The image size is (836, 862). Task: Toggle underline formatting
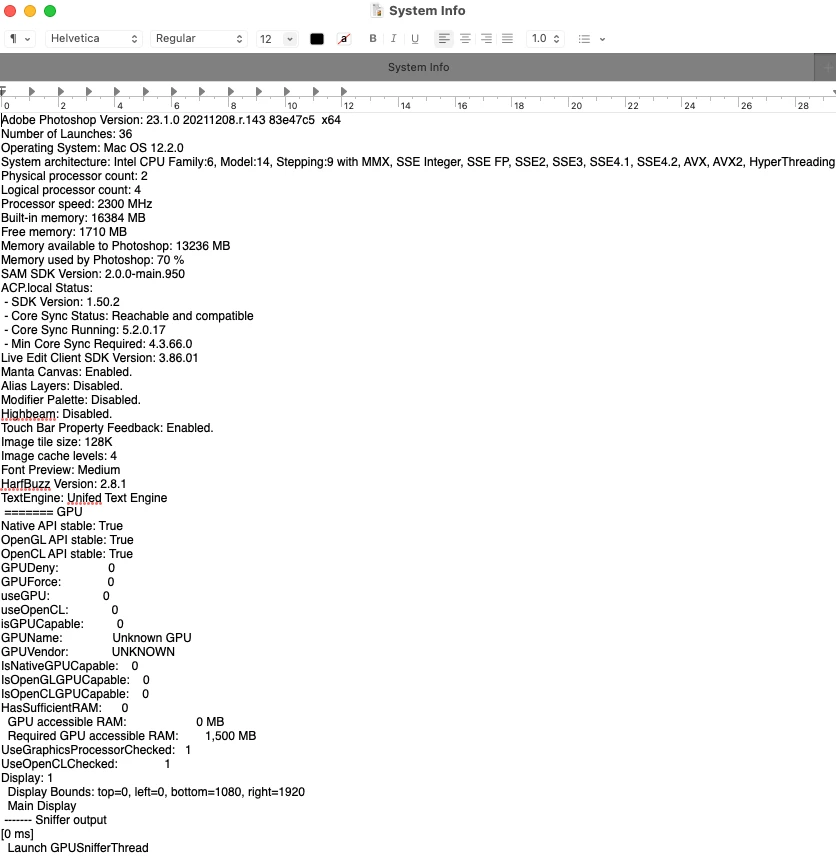(x=415, y=38)
